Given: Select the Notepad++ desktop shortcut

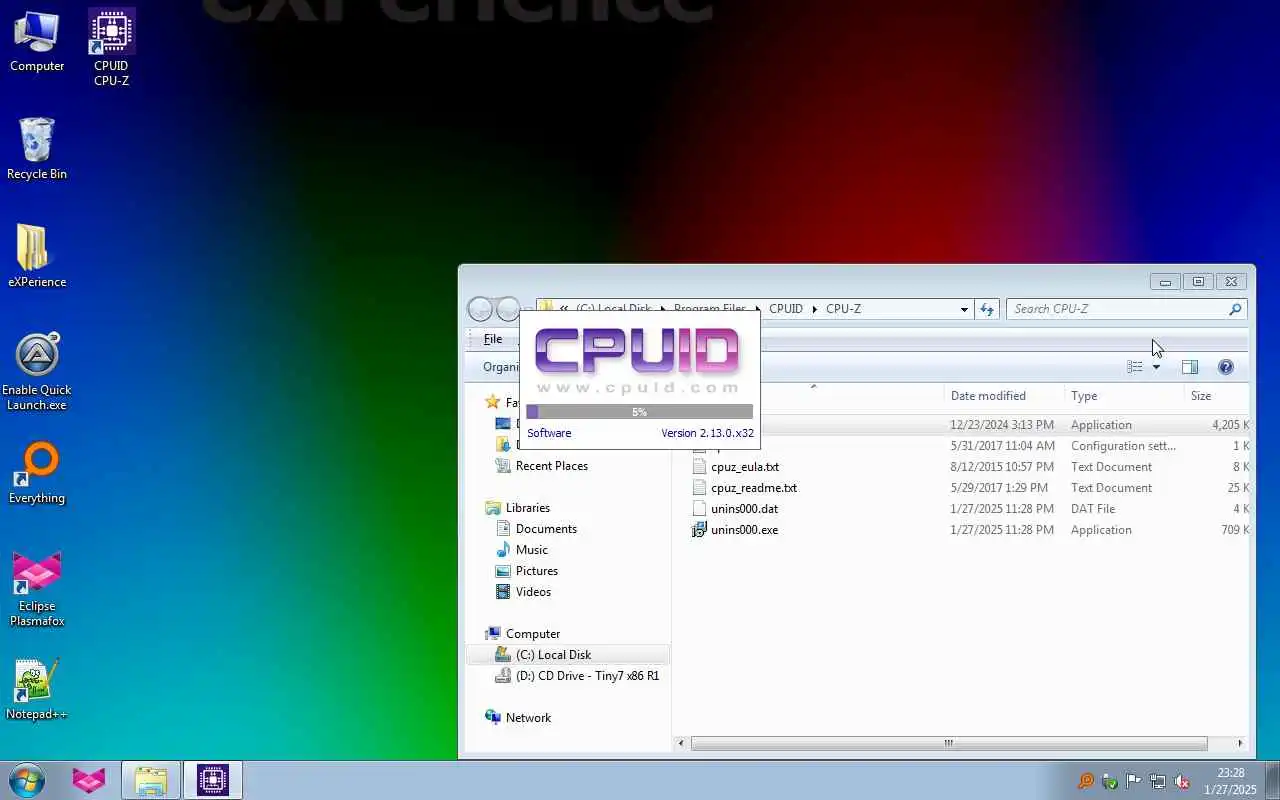Looking at the screenshot, I should 37,689.
